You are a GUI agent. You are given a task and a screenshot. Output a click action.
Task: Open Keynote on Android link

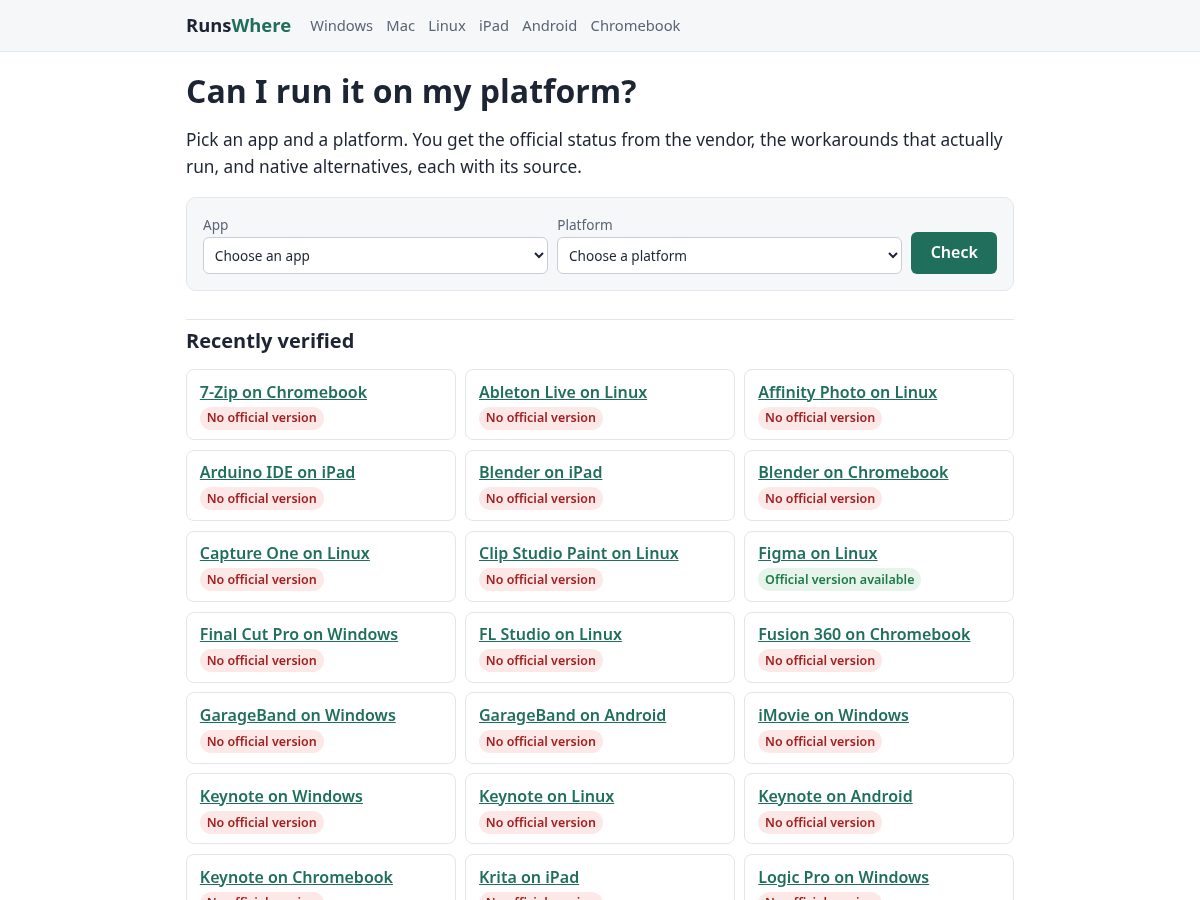click(835, 796)
